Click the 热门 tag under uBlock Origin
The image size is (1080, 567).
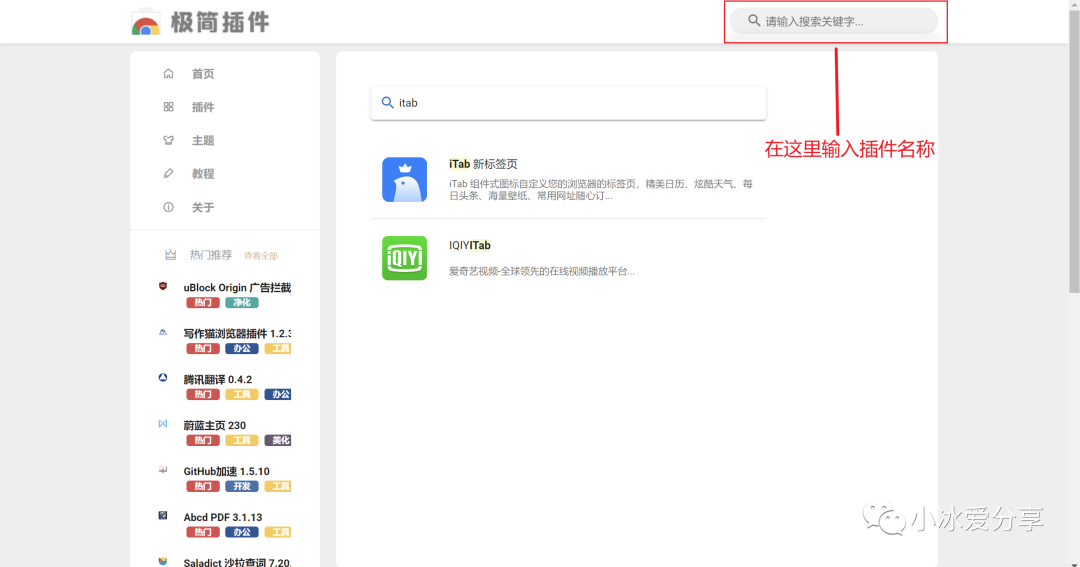tap(202, 302)
